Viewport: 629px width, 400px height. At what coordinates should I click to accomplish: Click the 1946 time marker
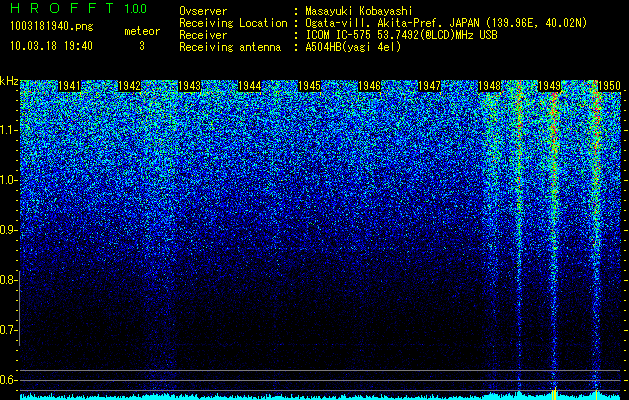pos(369,86)
